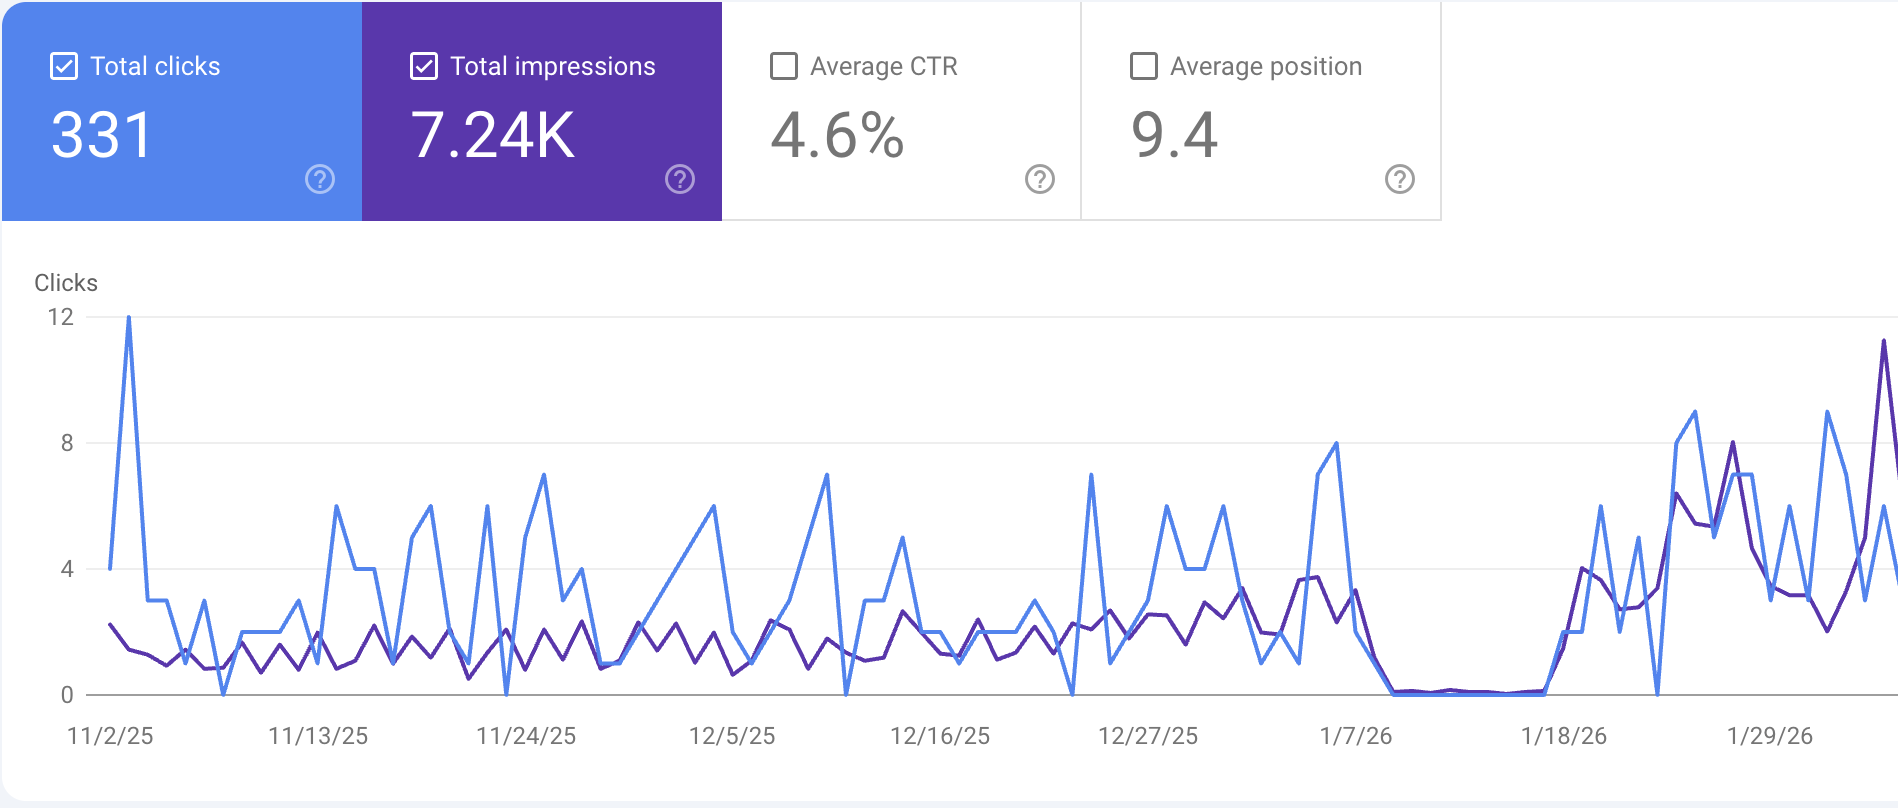Click the 1/18/26 axis date label
Viewport: 1898px width, 808px height.
(1564, 736)
